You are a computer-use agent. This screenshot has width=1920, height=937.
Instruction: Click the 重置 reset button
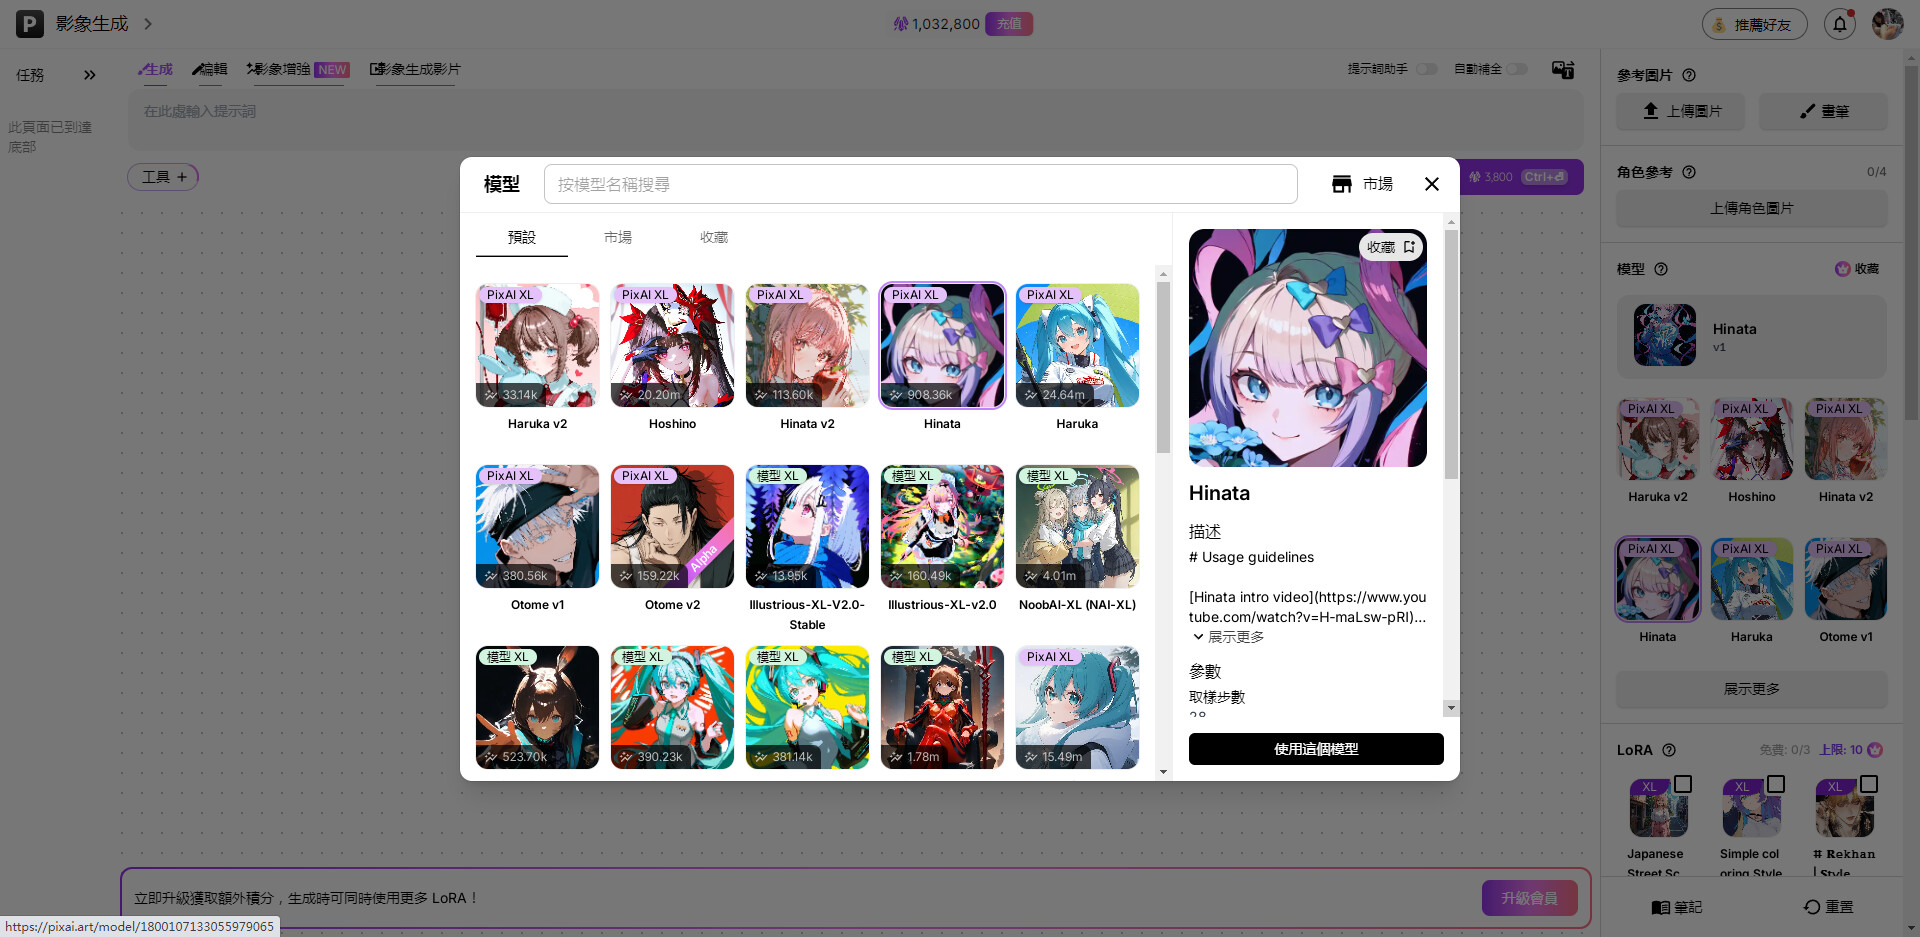[x=1828, y=907]
